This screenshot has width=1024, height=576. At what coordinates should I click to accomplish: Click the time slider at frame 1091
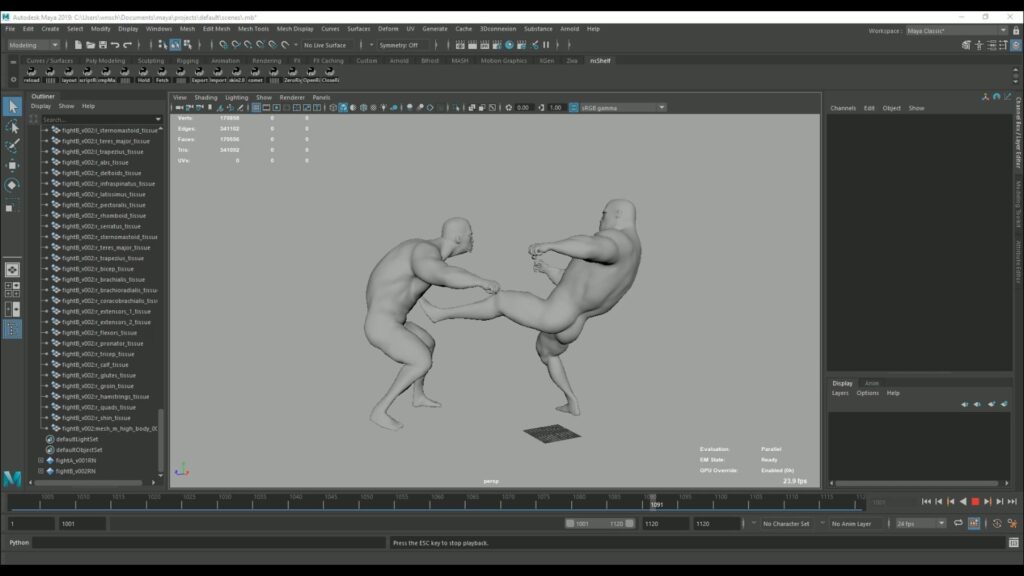point(653,502)
